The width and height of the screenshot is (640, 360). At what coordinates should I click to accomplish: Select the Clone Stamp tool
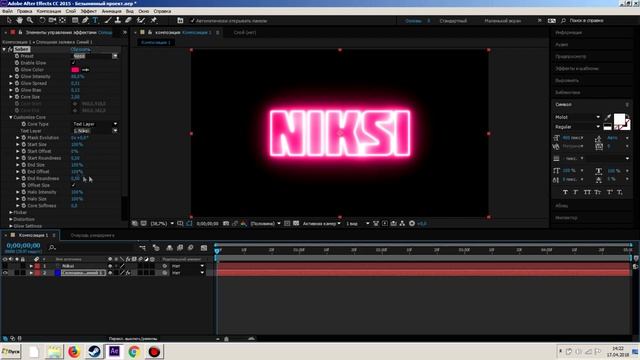[x=118, y=20]
